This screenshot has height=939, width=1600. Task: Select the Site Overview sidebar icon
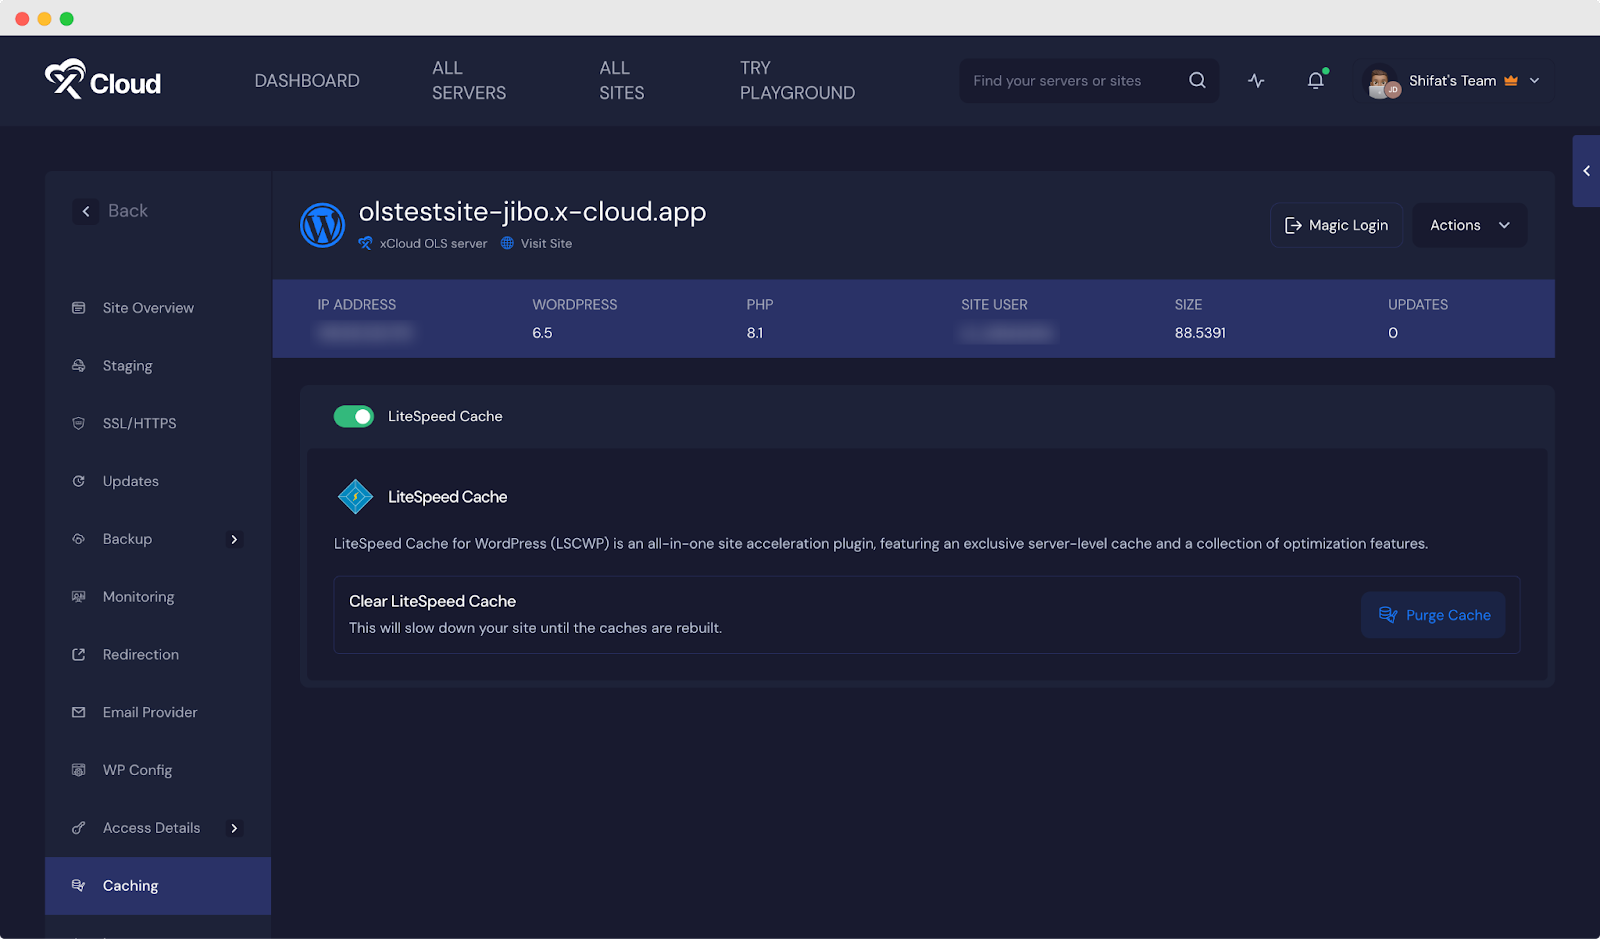(x=79, y=308)
